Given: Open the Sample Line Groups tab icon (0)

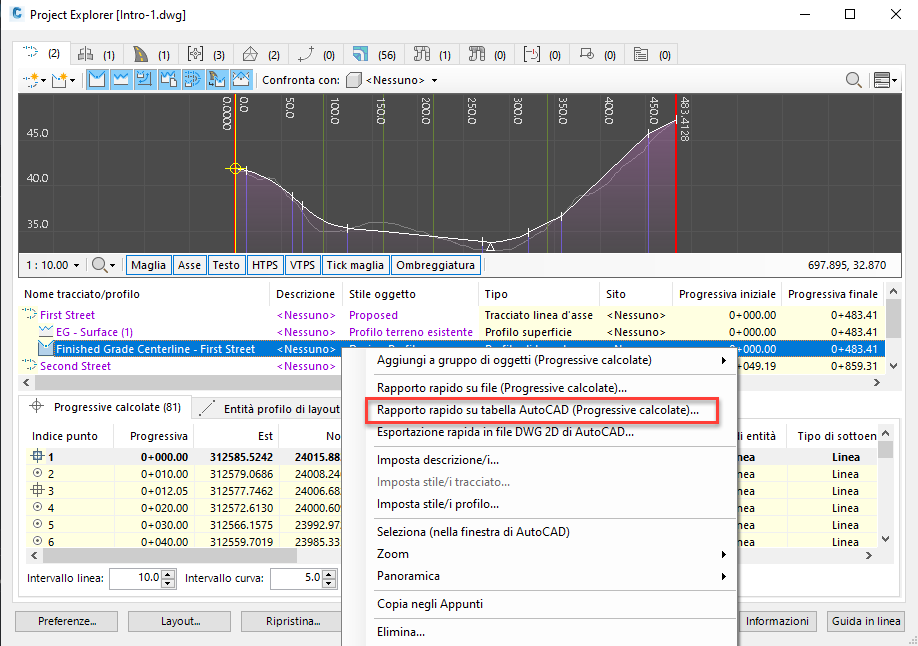Looking at the screenshot, I should (x=542, y=54).
